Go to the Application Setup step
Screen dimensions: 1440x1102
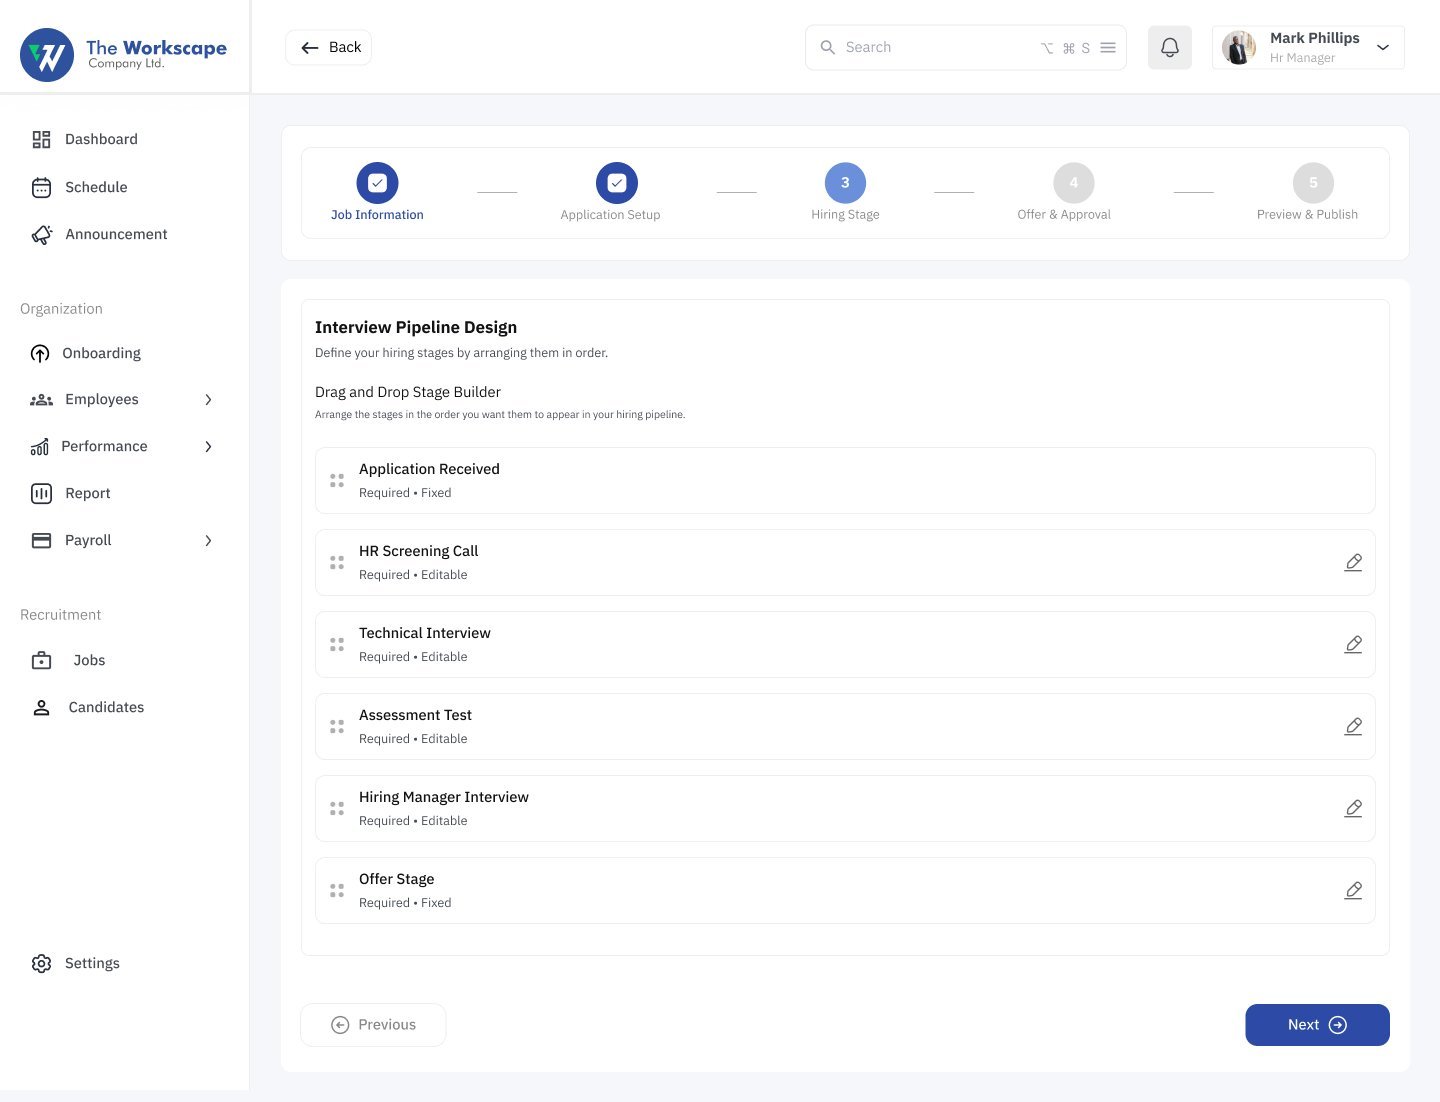tap(611, 192)
